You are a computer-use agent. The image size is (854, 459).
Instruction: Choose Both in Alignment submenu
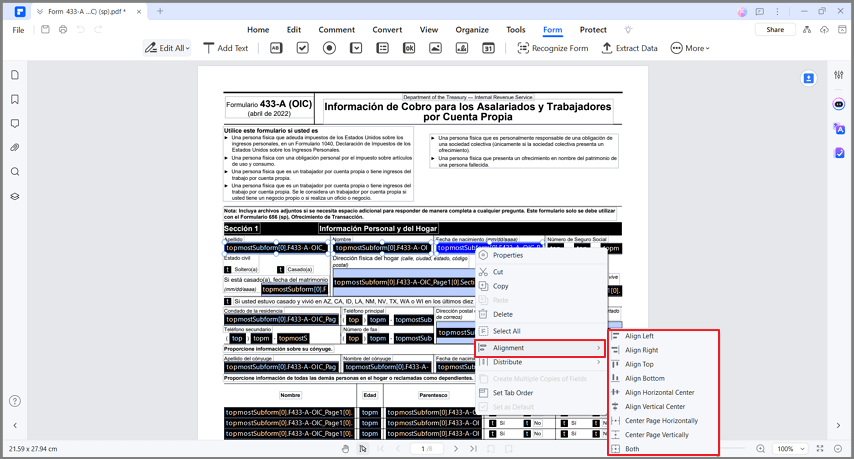(663, 449)
